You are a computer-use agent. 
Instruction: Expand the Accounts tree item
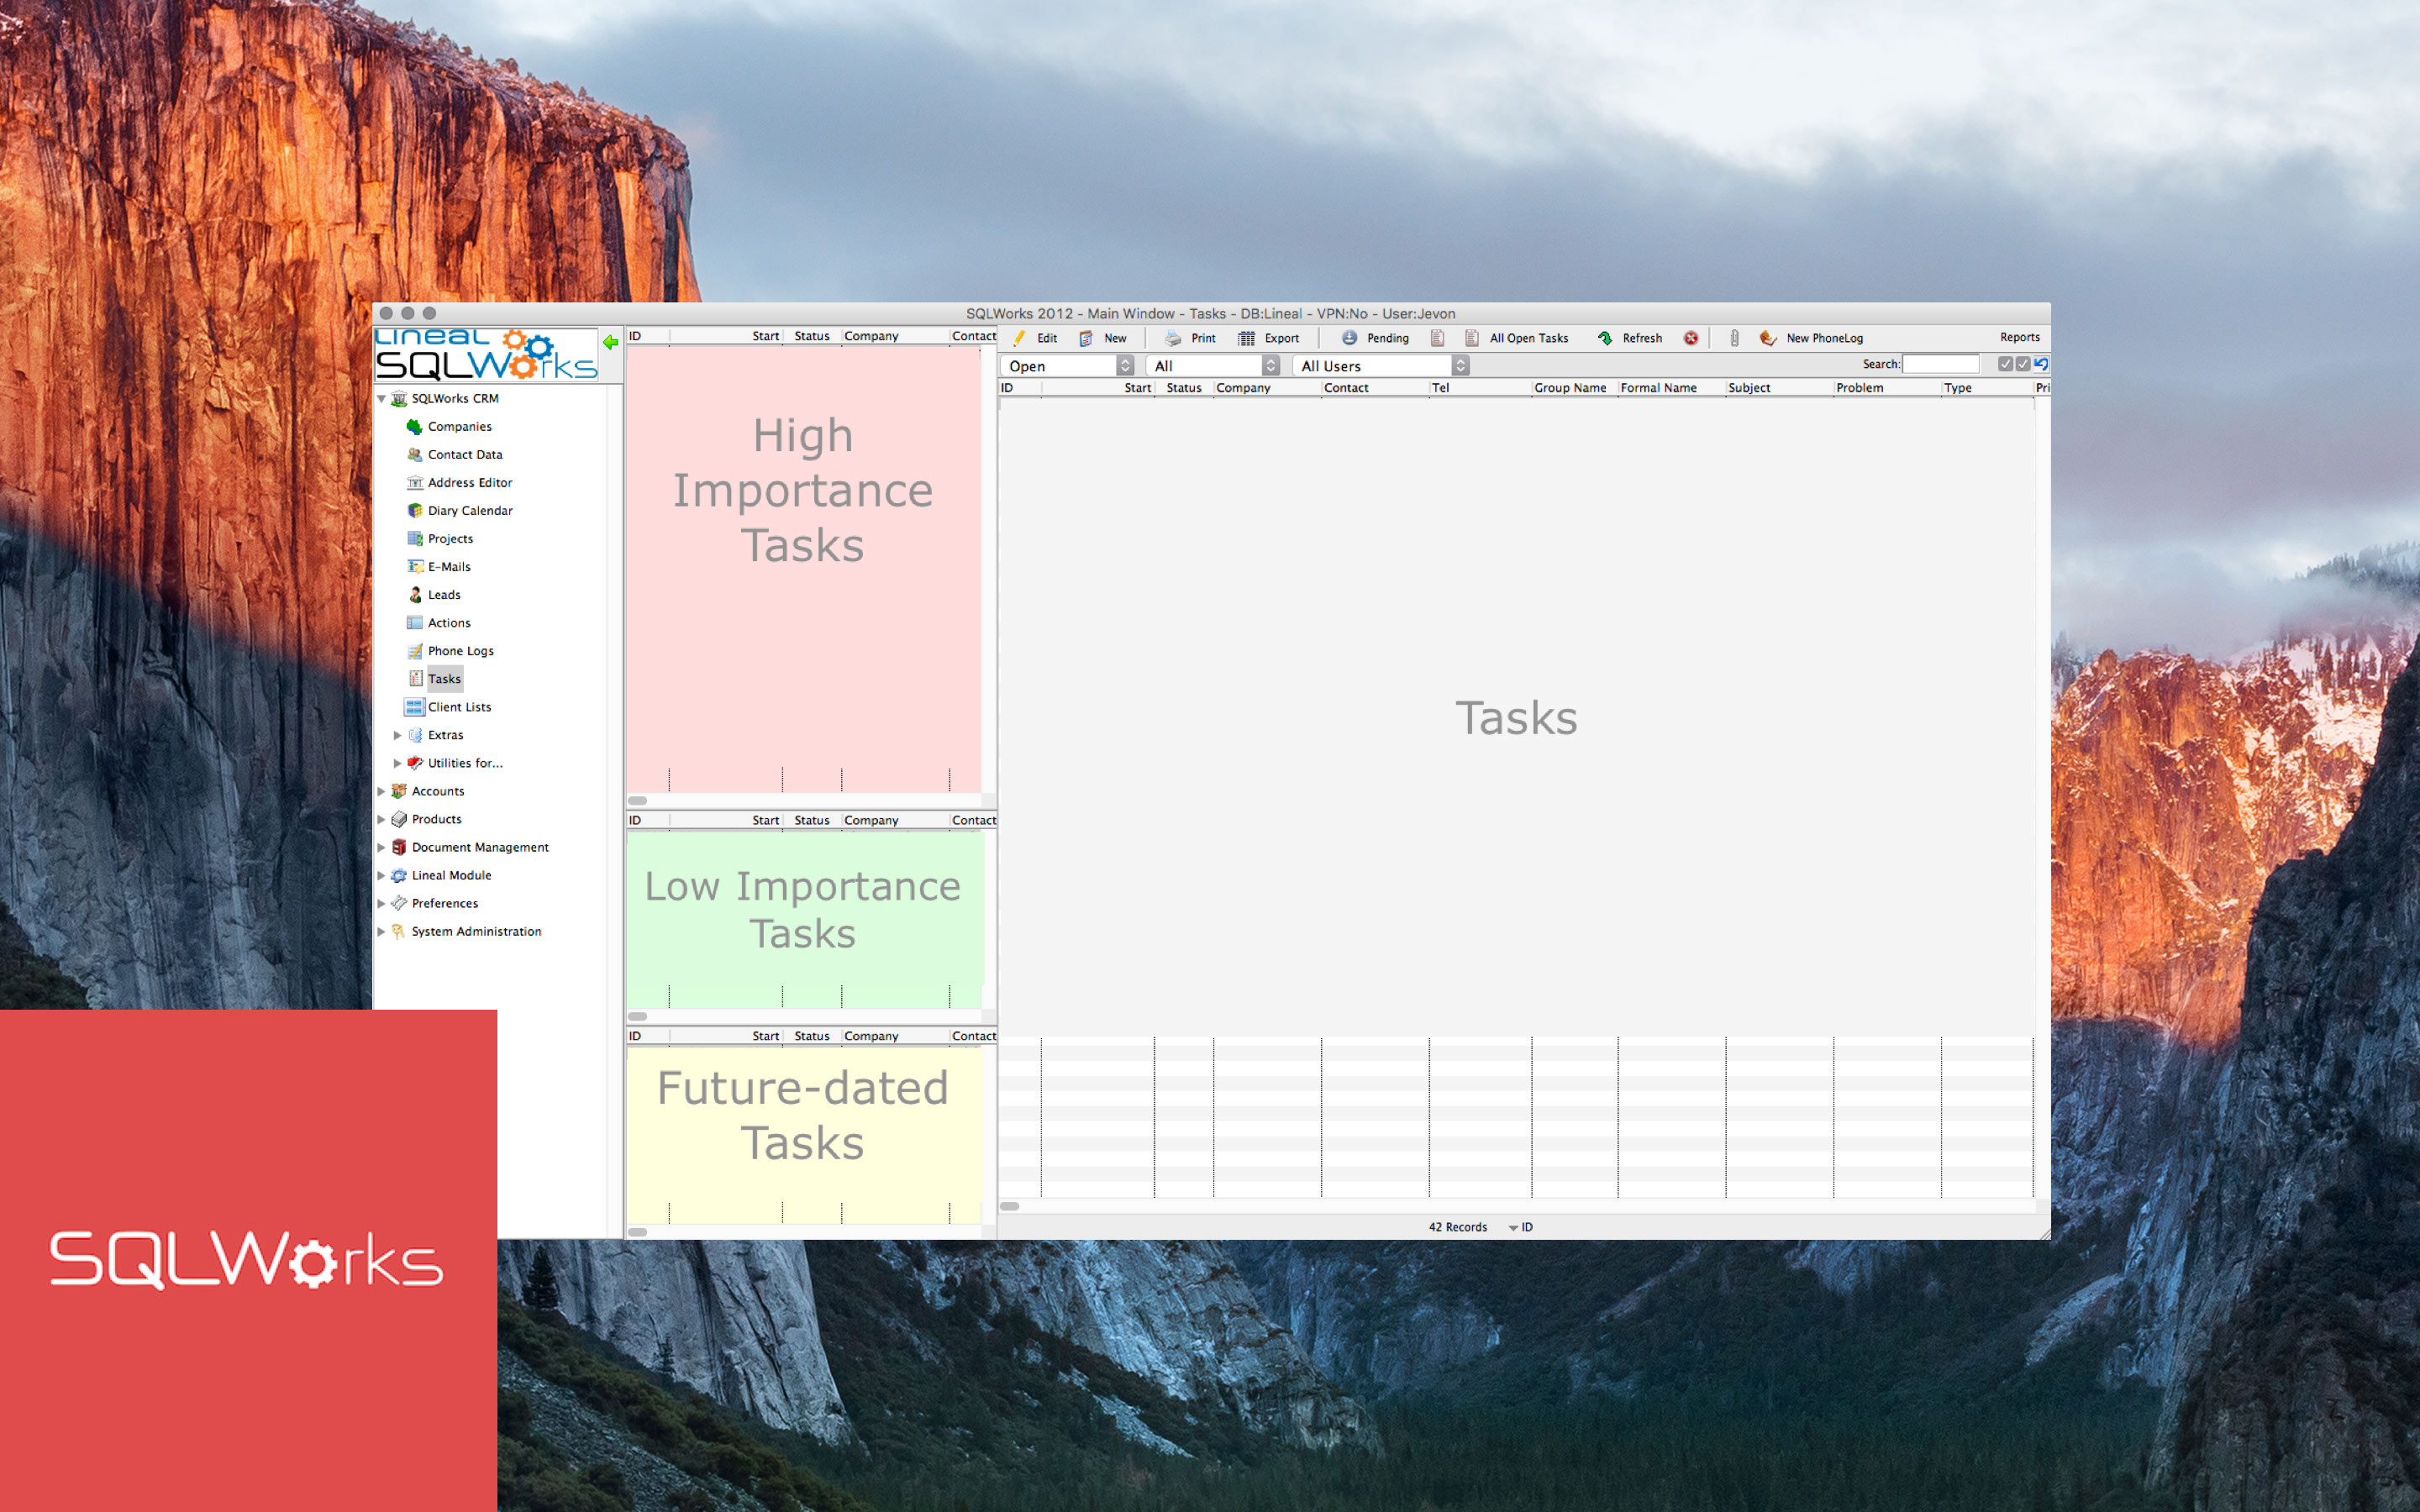pyautogui.click(x=382, y=791)
